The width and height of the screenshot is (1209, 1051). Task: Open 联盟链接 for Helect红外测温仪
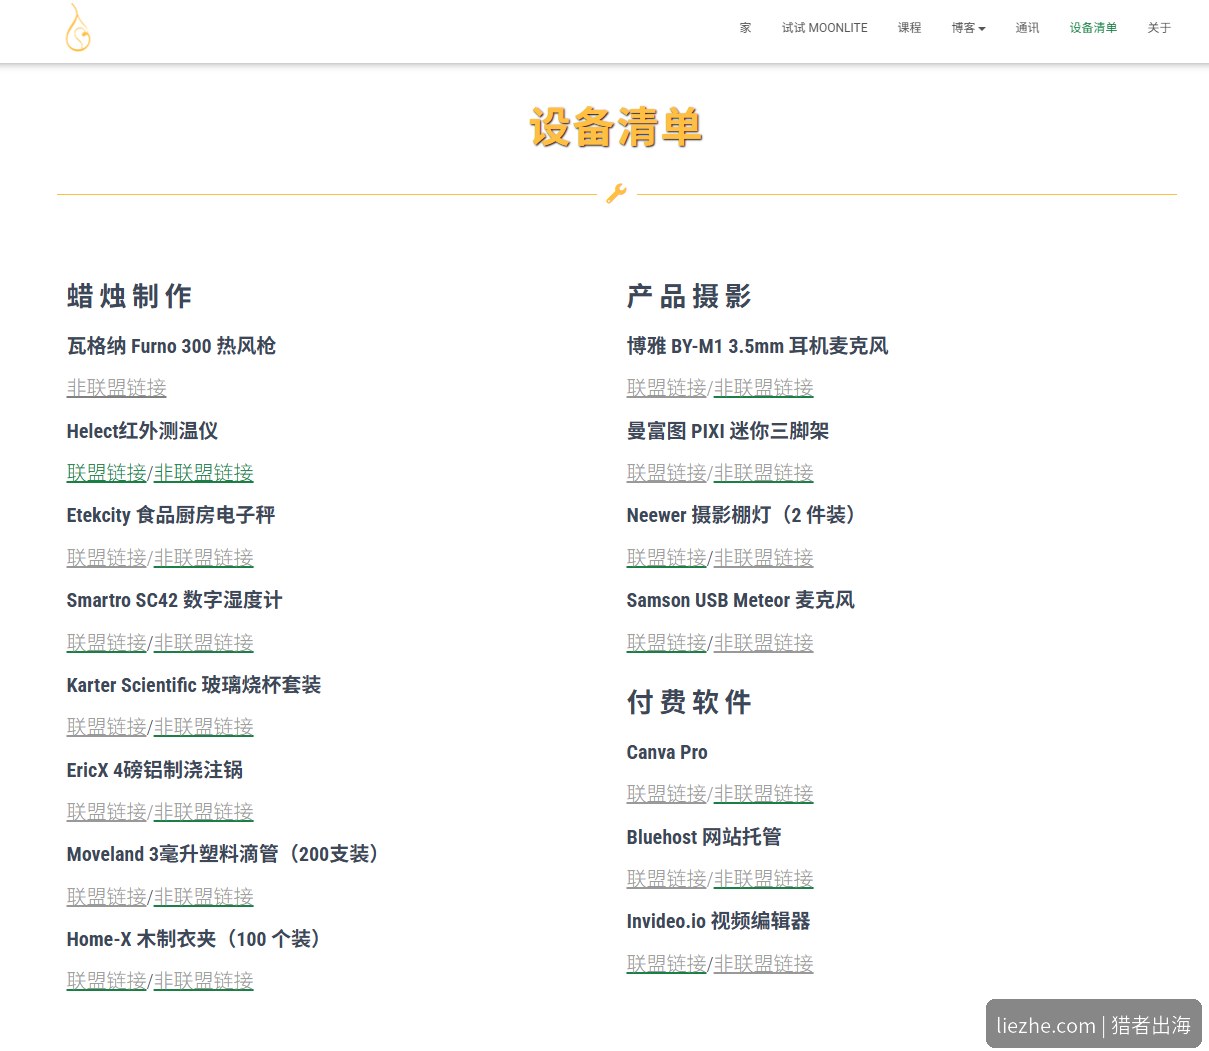tap(107, 473)
